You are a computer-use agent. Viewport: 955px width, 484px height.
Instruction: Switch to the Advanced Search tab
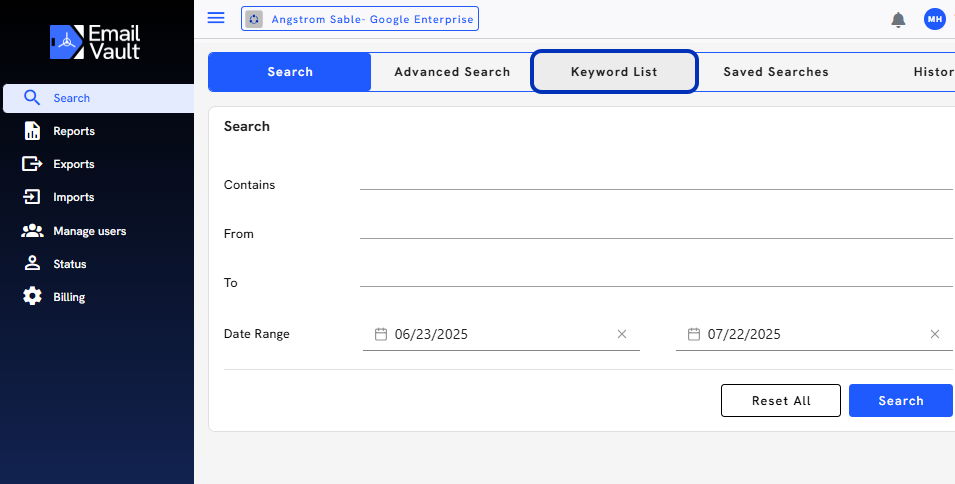[452, 72]
